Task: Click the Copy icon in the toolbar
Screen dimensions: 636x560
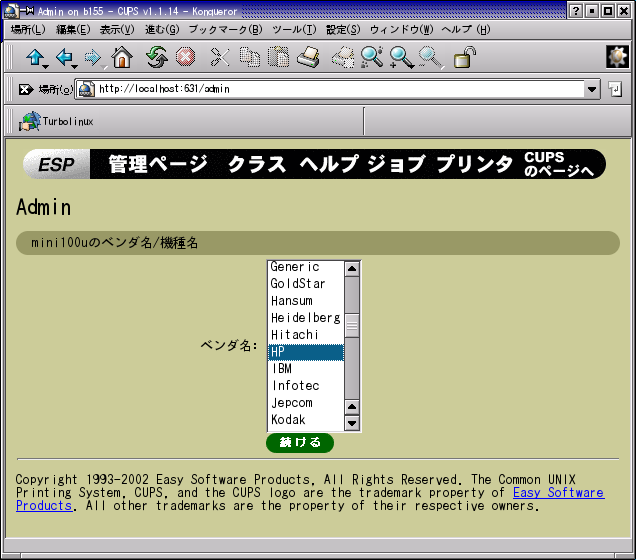Action: pyautogui.click(x=249, y=57)
